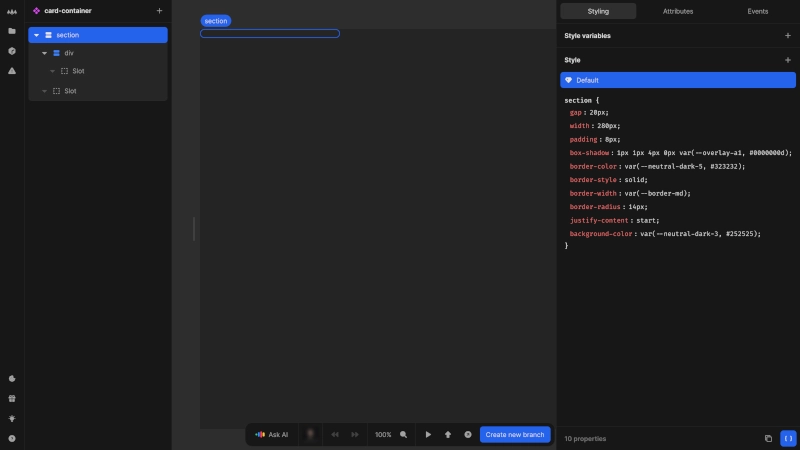Click the colorful Ask AI icon
The image size is (800, 450).
pyautogui.click(x=260, y=435)
